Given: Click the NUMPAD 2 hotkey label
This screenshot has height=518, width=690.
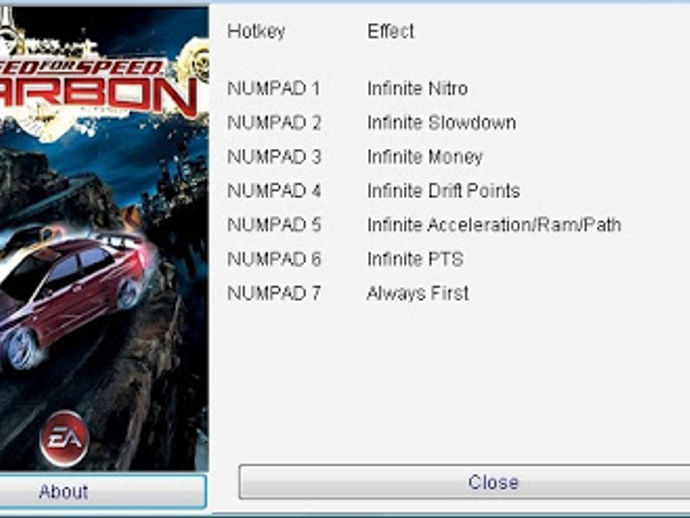Looking at the screenshot, I should tap(274, 122).
